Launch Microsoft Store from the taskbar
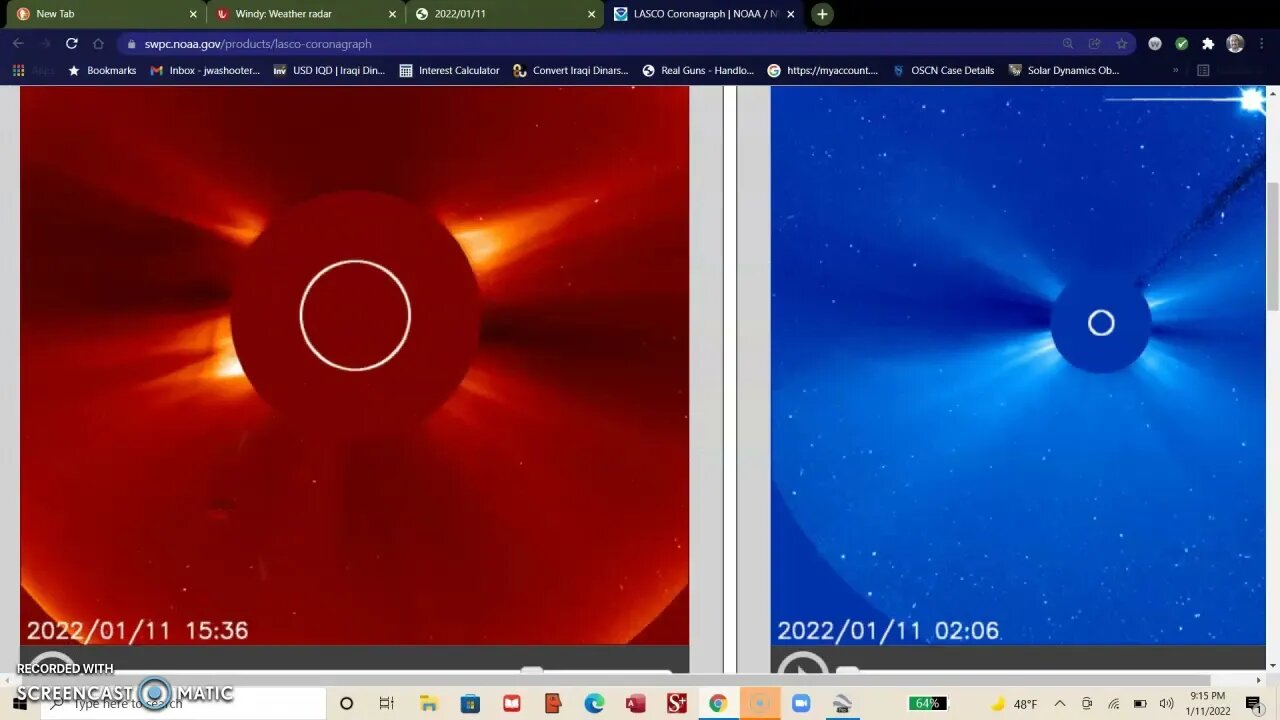The width and height of the screenshot is (1280, 720). [470, 703]
